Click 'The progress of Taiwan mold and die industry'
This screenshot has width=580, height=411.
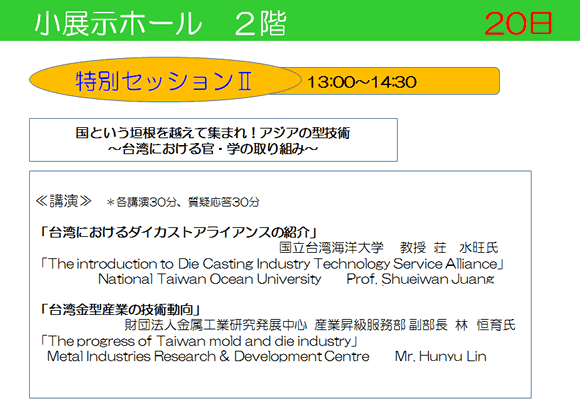(199, 340)
